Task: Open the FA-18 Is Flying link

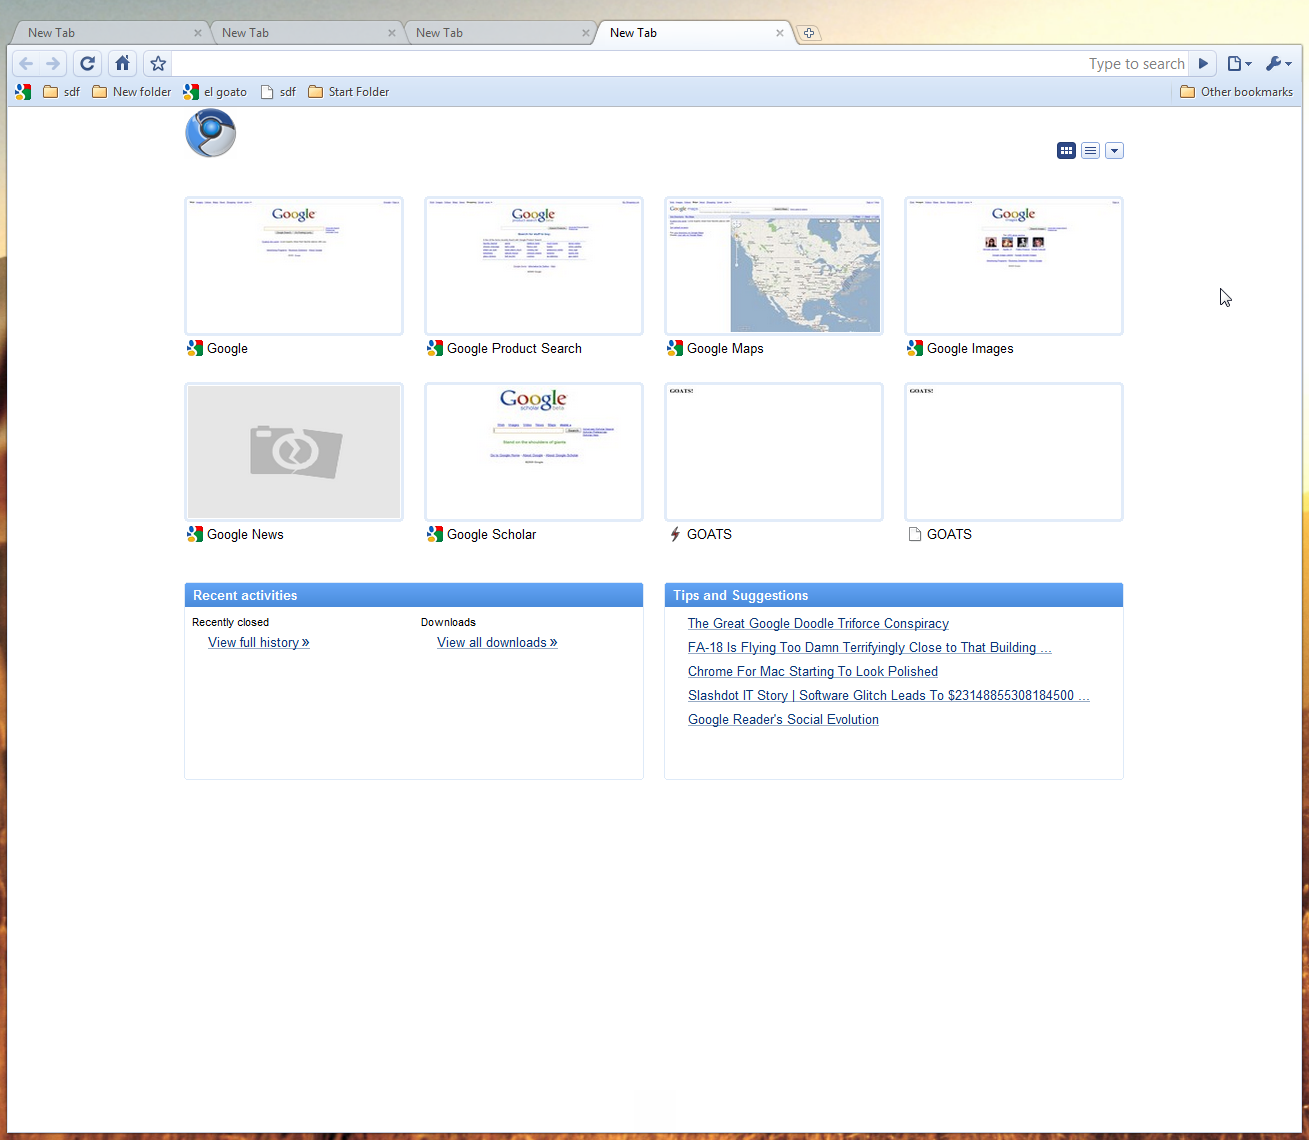Action: coord(870,648)
